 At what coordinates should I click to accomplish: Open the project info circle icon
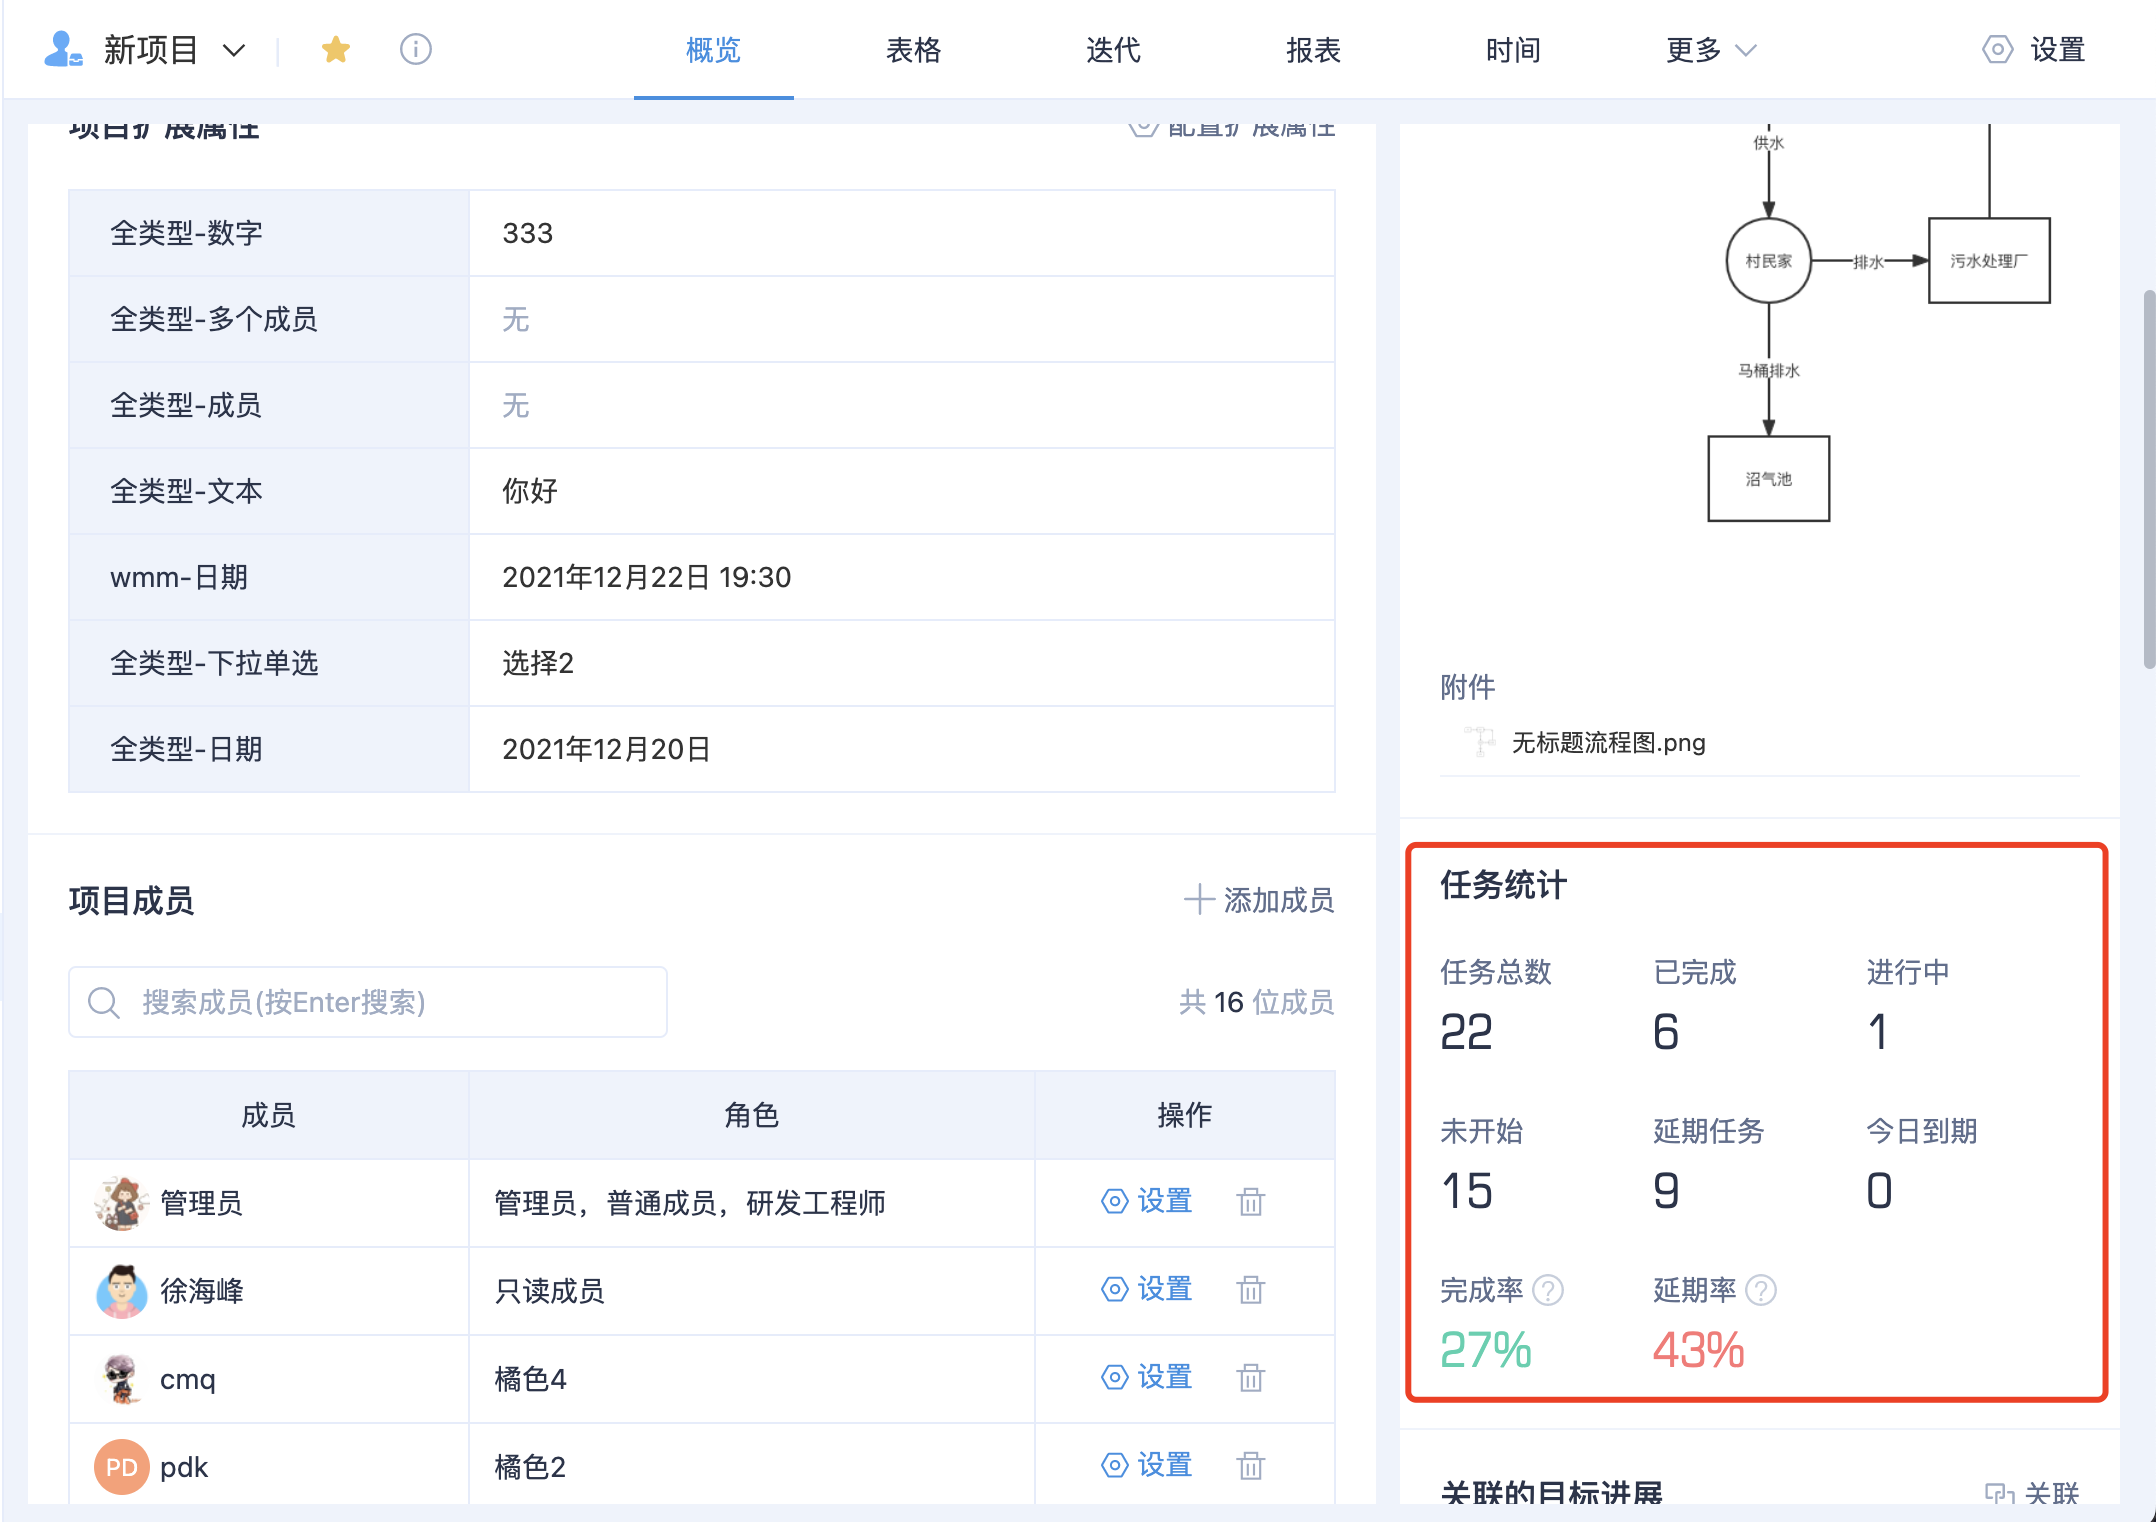[415, 49]
